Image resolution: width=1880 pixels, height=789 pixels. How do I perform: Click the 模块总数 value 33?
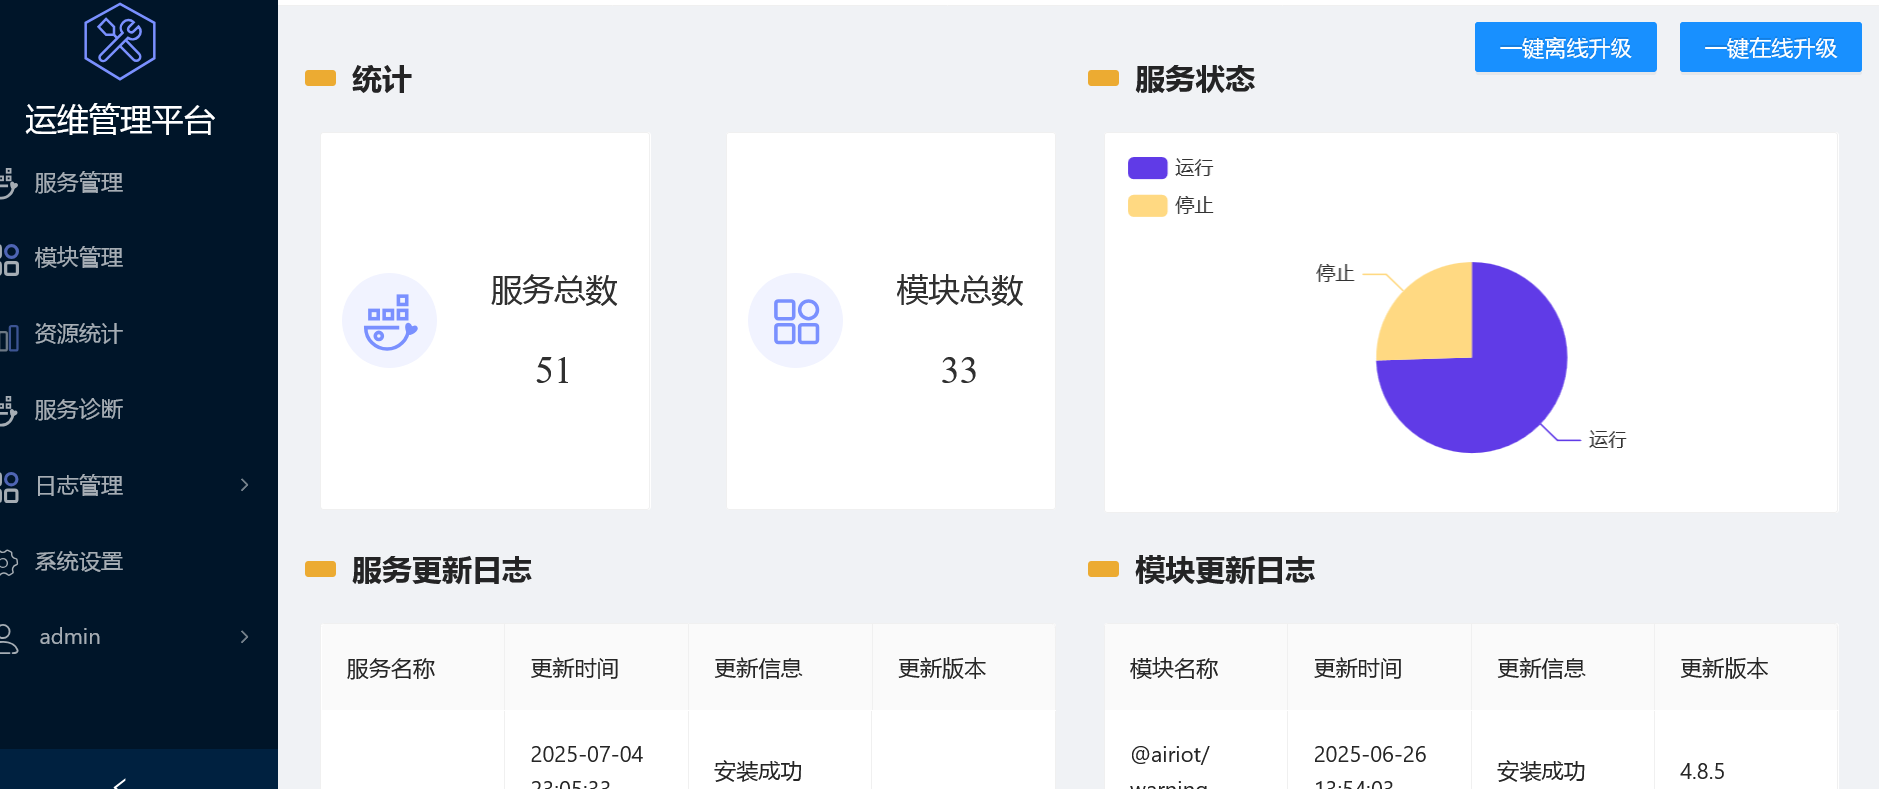click(x=959, y=371)
